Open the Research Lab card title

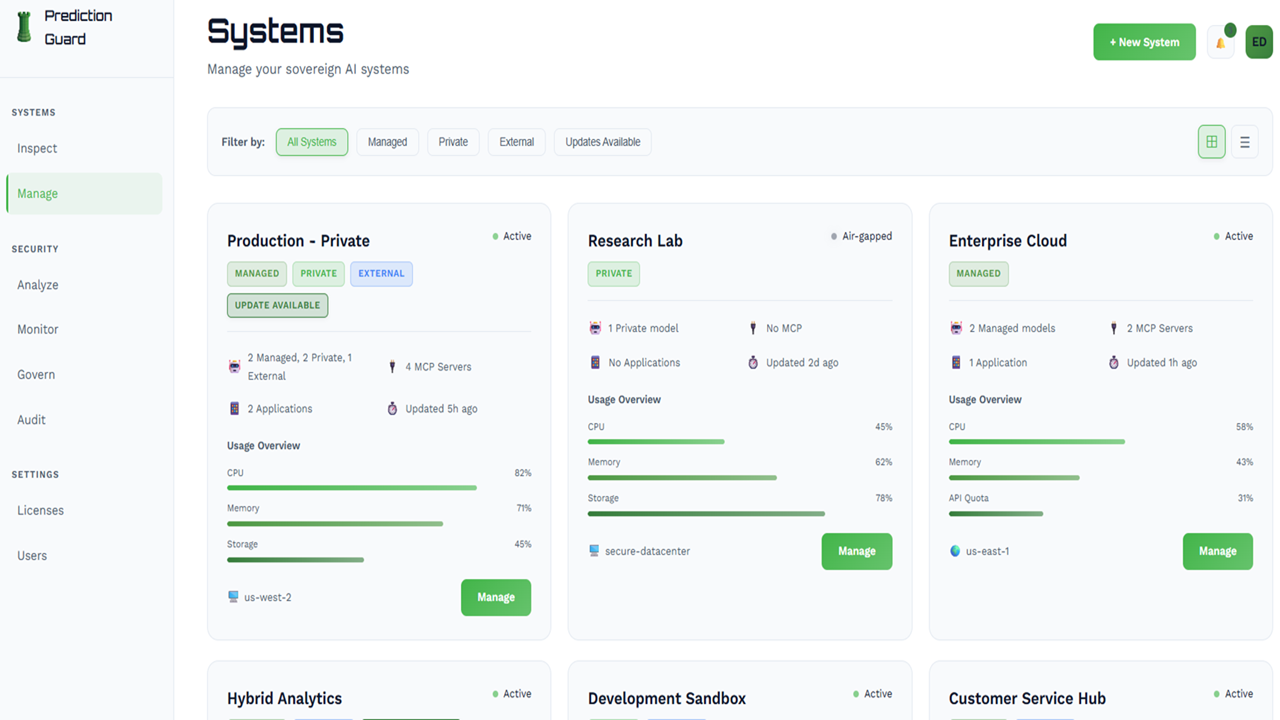[635, 241]
